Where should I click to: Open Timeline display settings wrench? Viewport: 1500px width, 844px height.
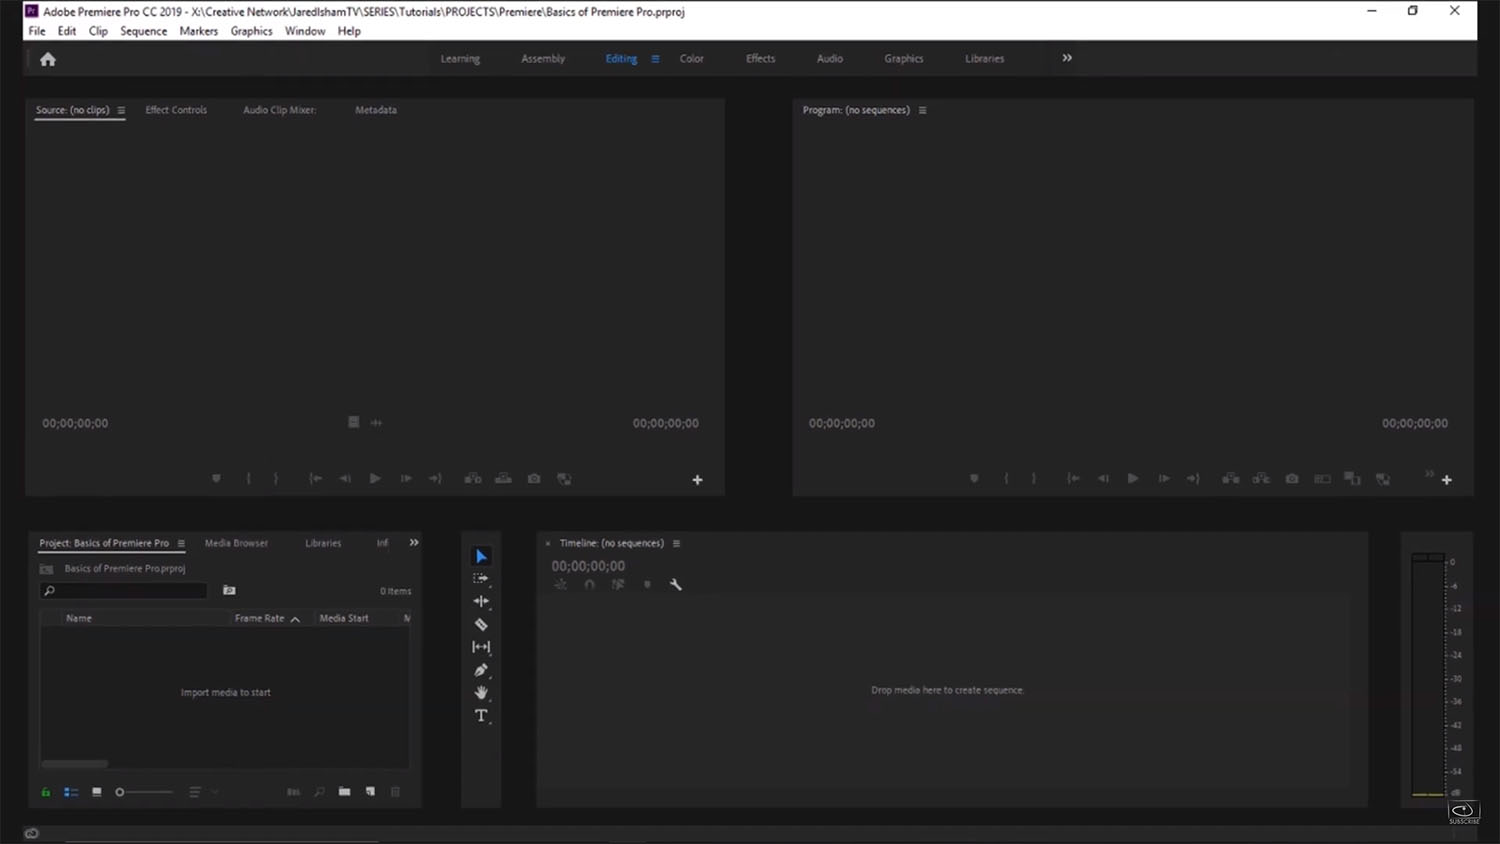click(676, 584)
